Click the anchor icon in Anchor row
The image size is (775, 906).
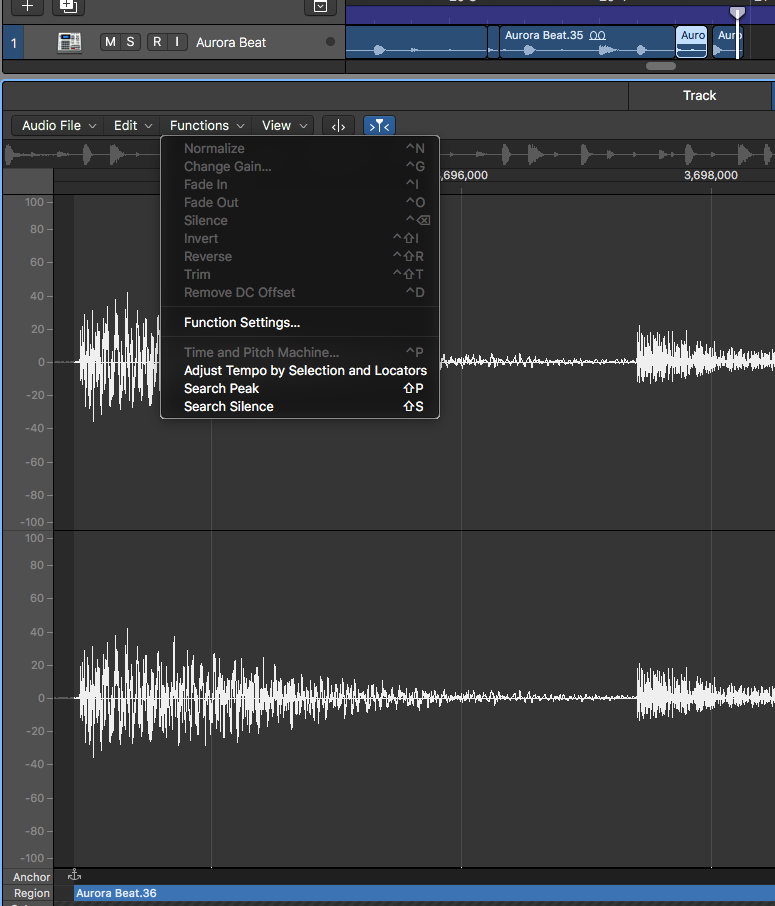click(75, 875)
